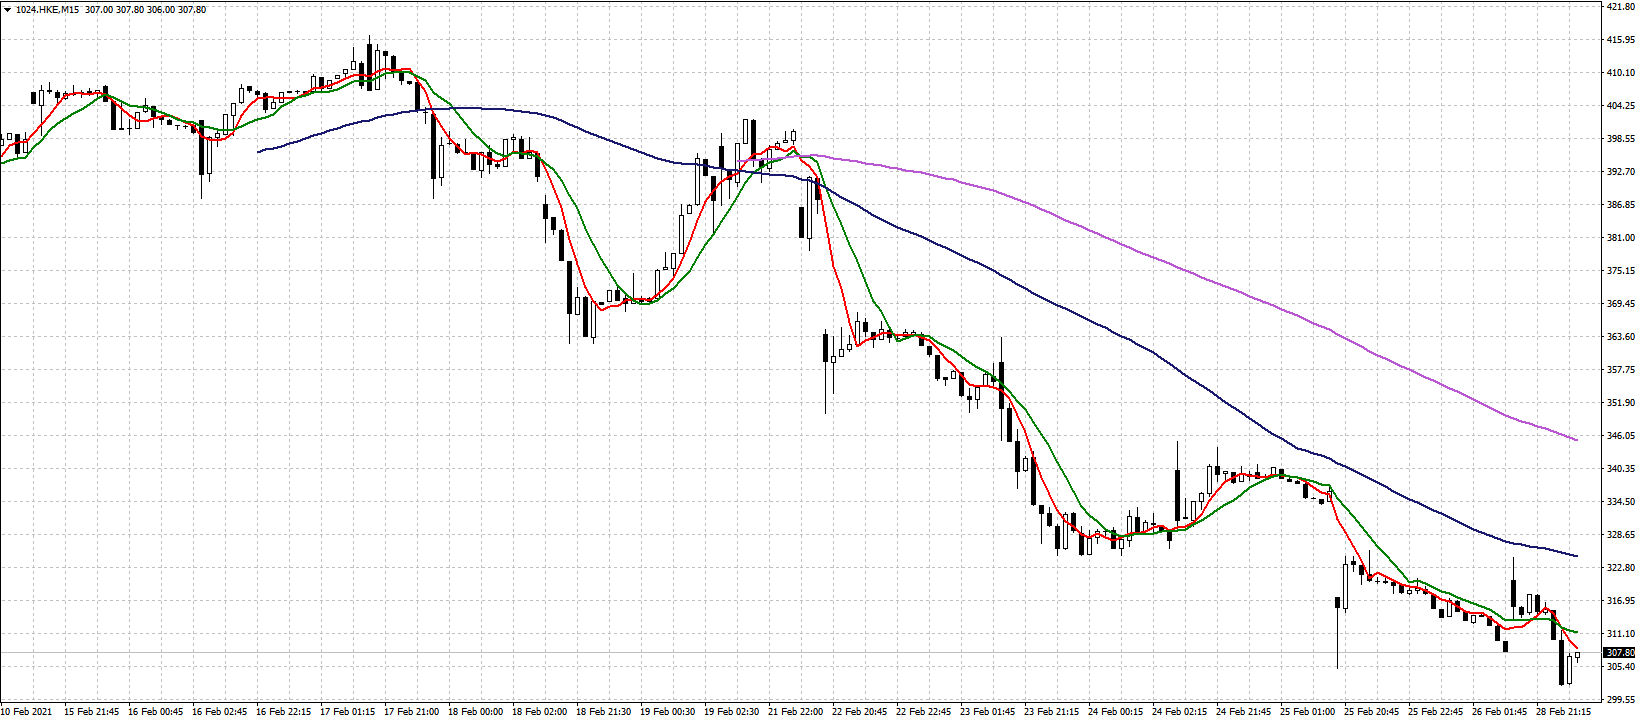Select the 322.80 price scale label
1635x723 pixels.
1619,568
